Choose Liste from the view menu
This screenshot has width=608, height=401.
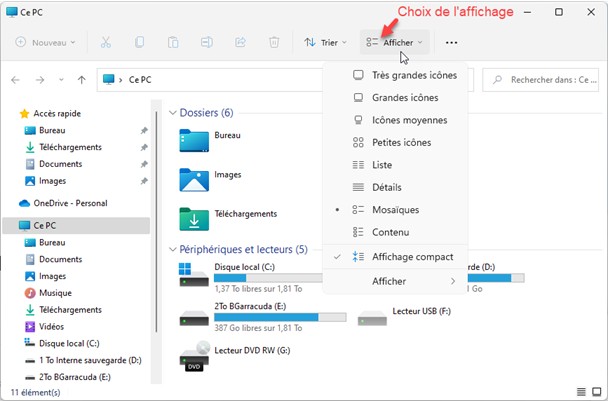pyautogui.click(x=381, y=165)
